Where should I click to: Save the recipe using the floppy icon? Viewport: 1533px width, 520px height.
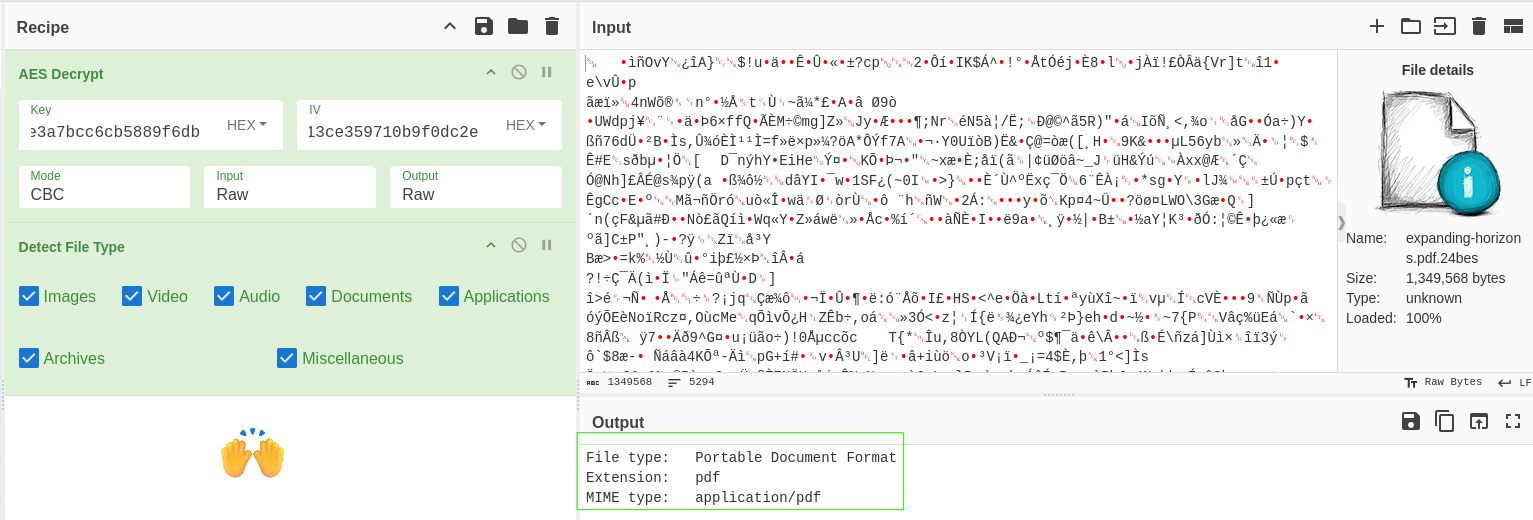484,26
